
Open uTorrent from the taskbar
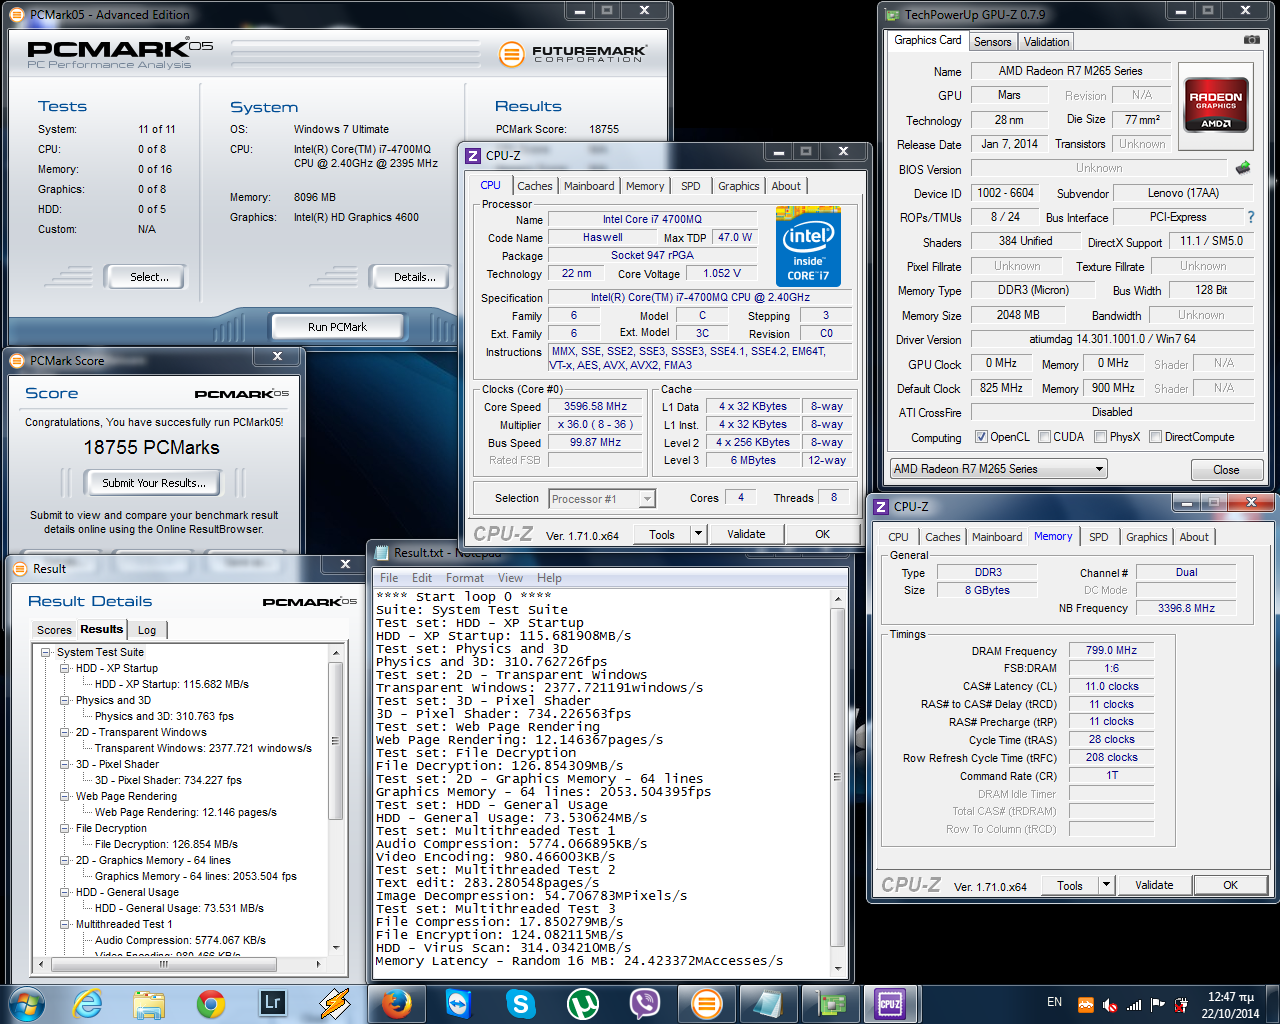tap(582, 1003)
